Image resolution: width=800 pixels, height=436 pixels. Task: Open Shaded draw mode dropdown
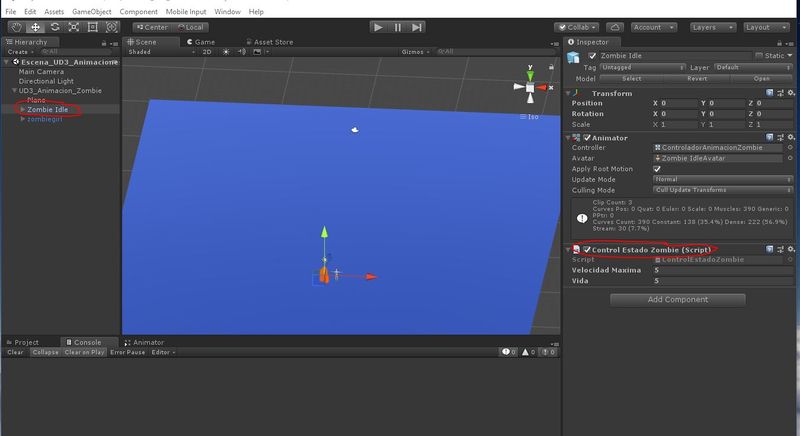point(161,52)
